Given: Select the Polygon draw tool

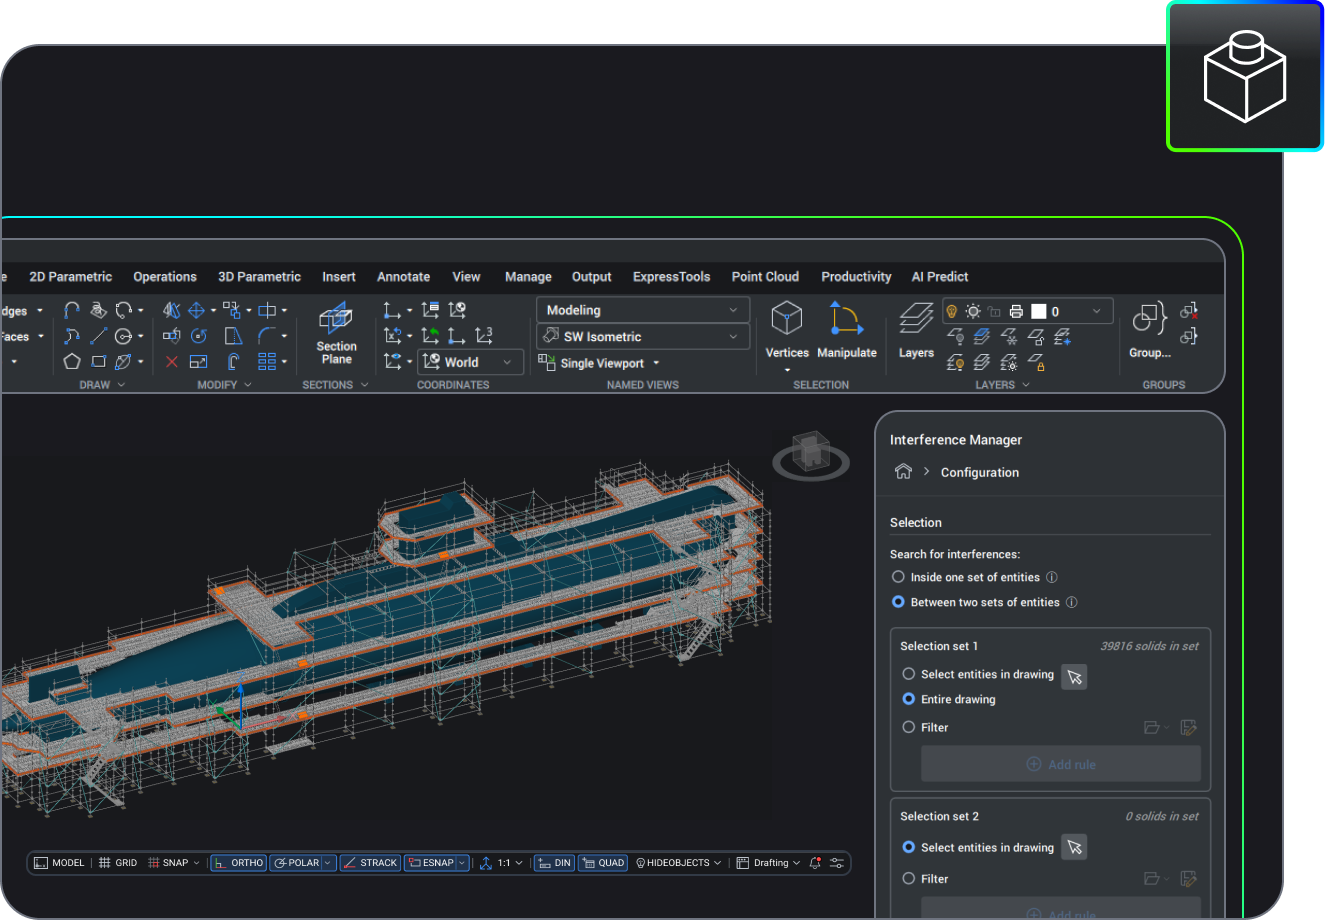Looking at the screenshot, I should point(72,361).
